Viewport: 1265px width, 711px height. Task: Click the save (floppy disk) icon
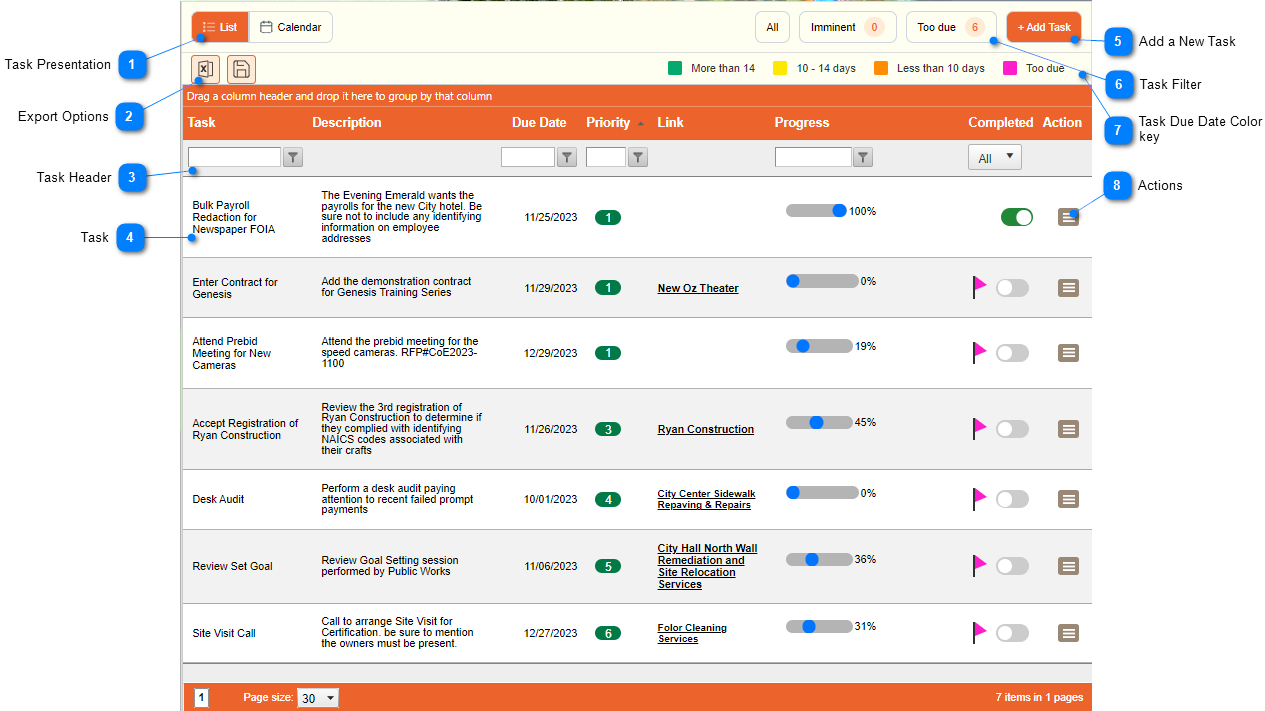click(241, 69)
